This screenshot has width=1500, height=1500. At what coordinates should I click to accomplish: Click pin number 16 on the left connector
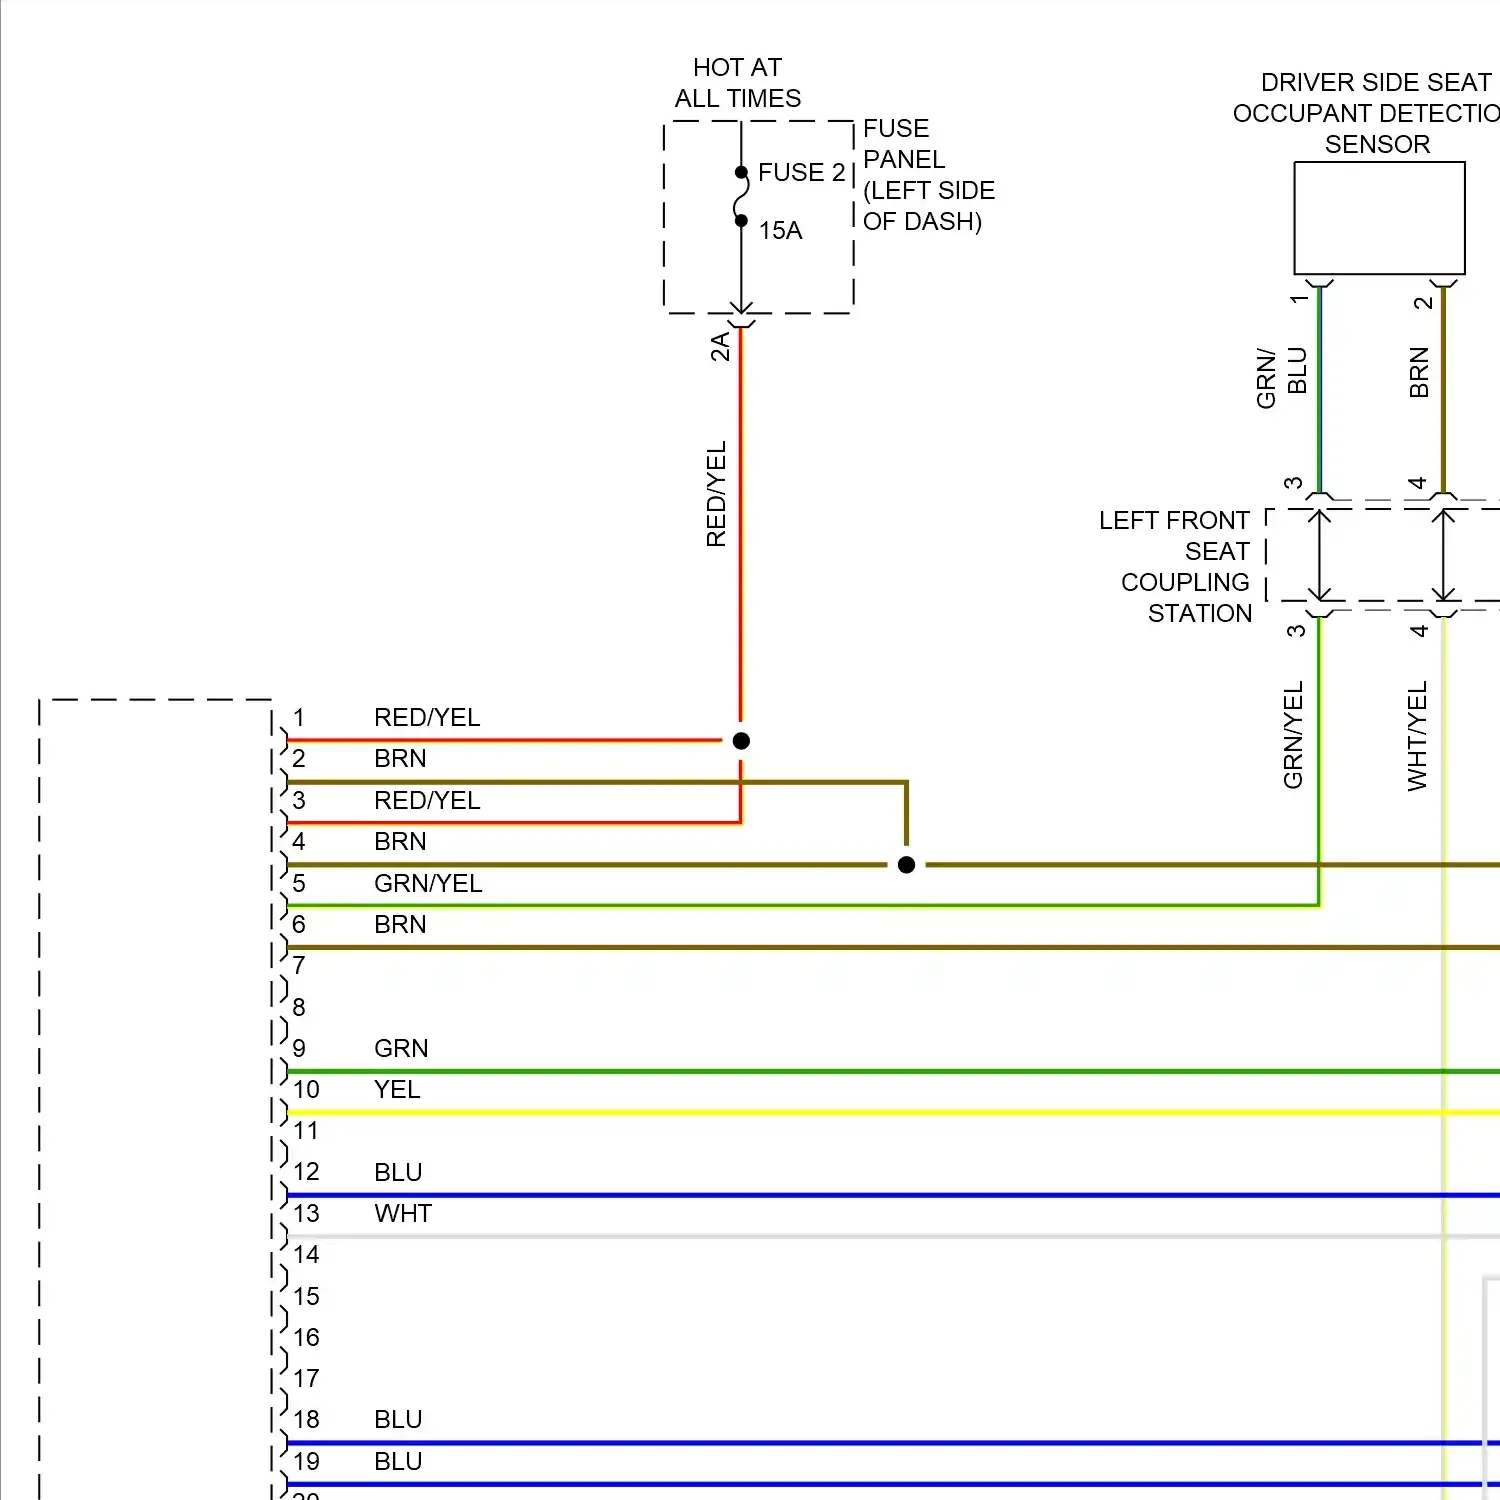click(x=306, y=1338)
